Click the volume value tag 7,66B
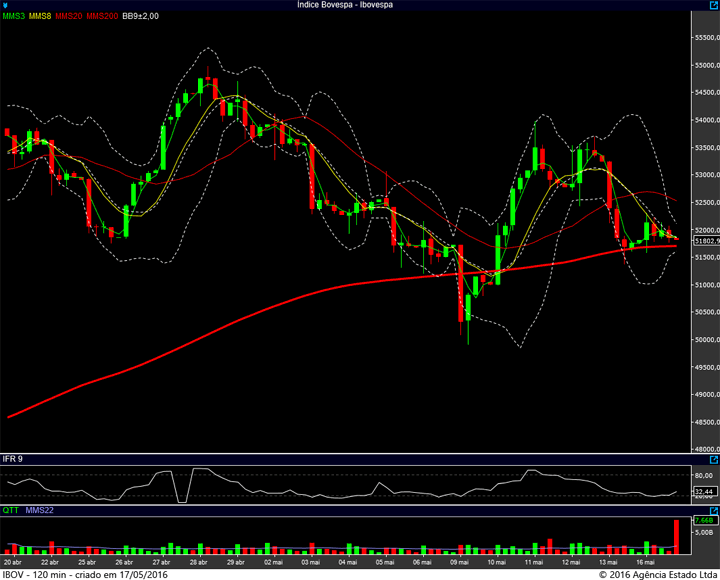Viewport: 720px width, 580px height. [x=704, y=520]
